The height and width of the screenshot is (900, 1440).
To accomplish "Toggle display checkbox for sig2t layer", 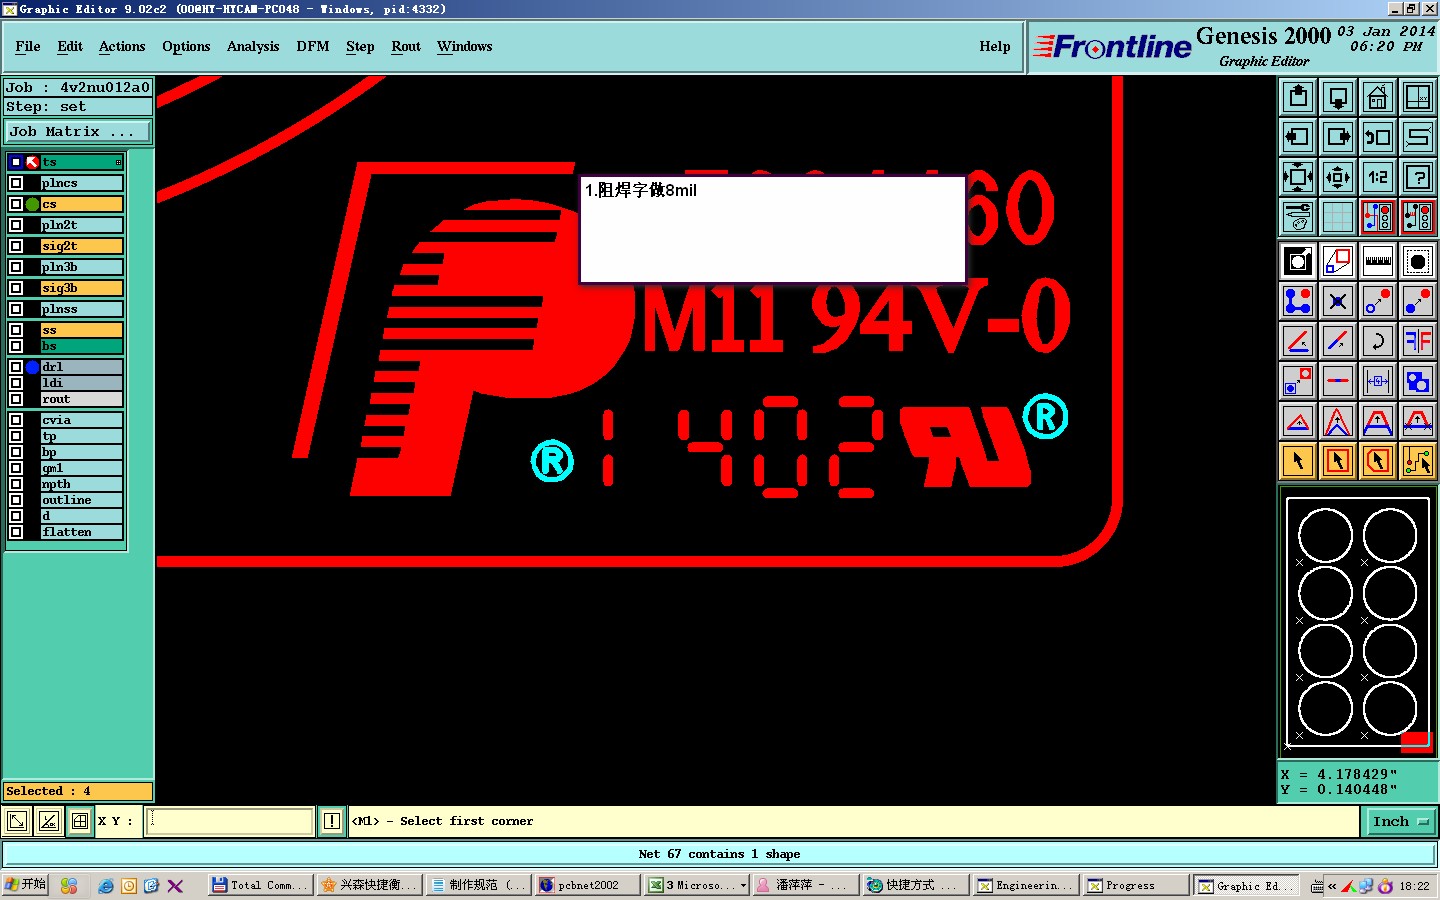I will click(16, 246).
